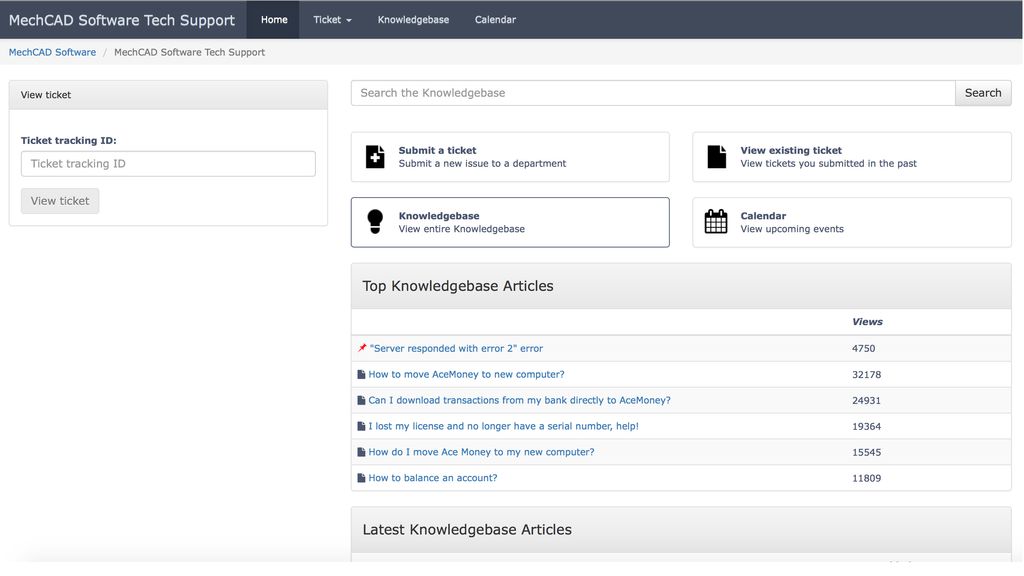Open "How do I move Ace Money" article
This screenshot has width=1024, height=576.
point(481,452)
